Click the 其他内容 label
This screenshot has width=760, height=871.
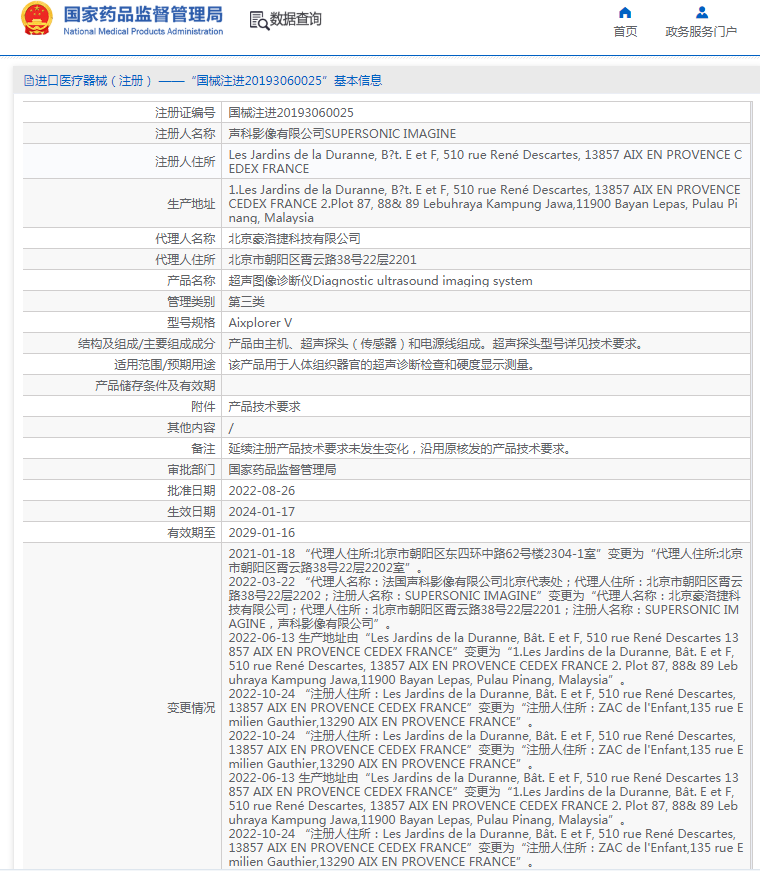coord(191,428)
